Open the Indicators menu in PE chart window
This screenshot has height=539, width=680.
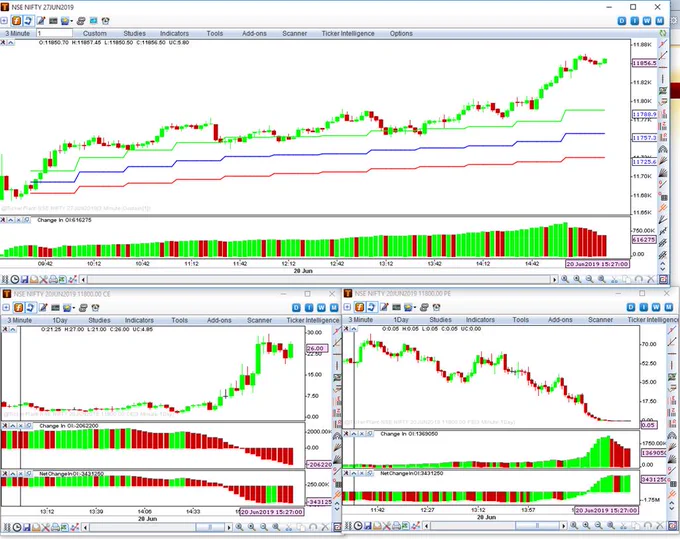click(480, 320)
